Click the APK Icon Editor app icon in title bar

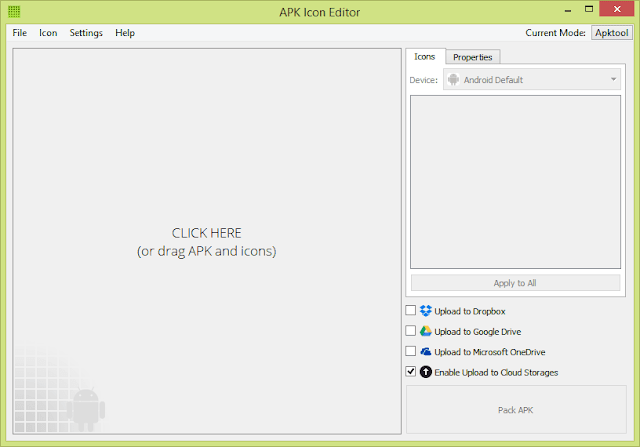pos(14,12)
